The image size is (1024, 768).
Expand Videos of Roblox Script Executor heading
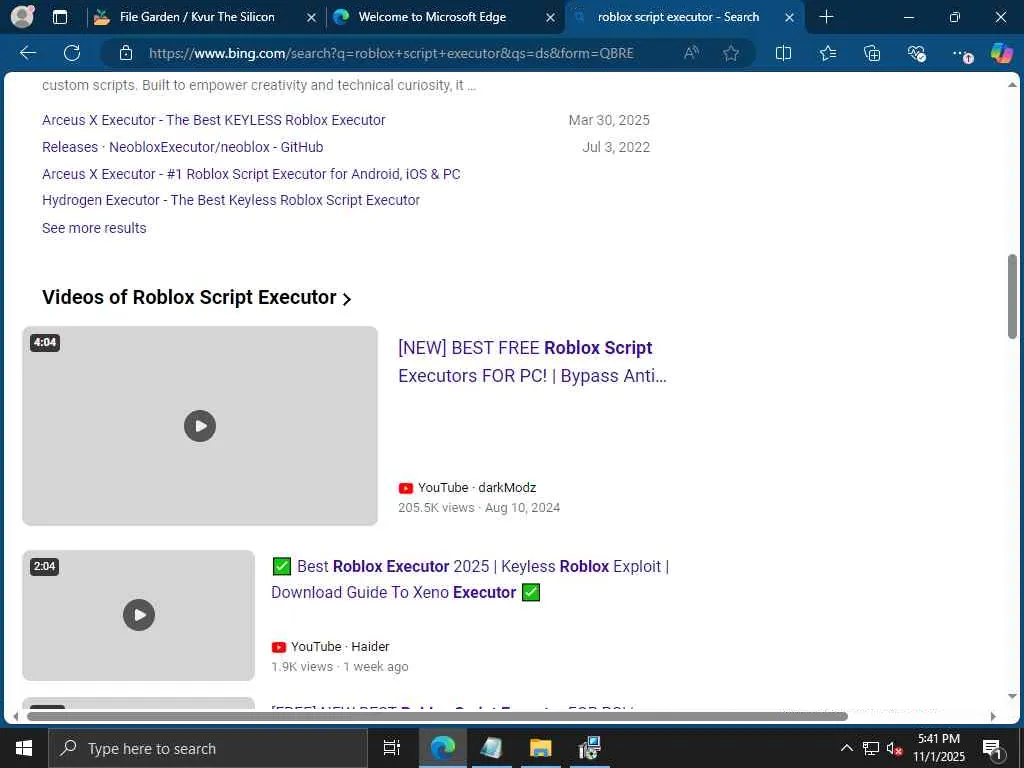point(197,297)
